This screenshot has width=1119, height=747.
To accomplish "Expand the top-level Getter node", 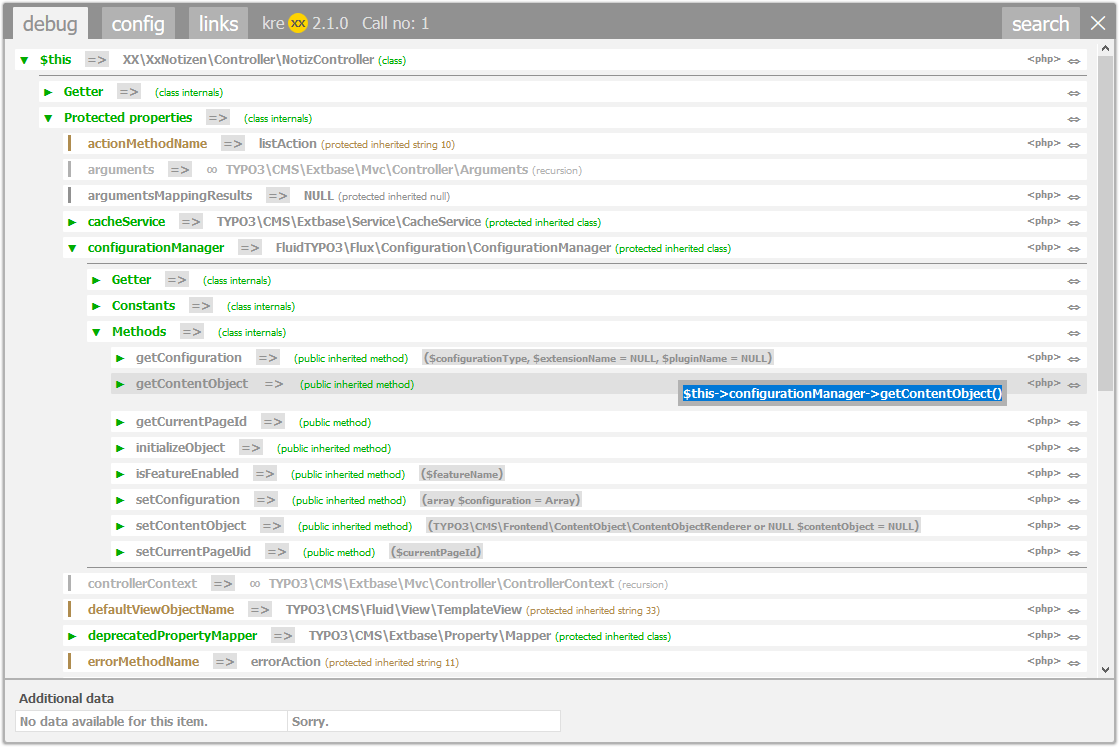I will [49, 92].
